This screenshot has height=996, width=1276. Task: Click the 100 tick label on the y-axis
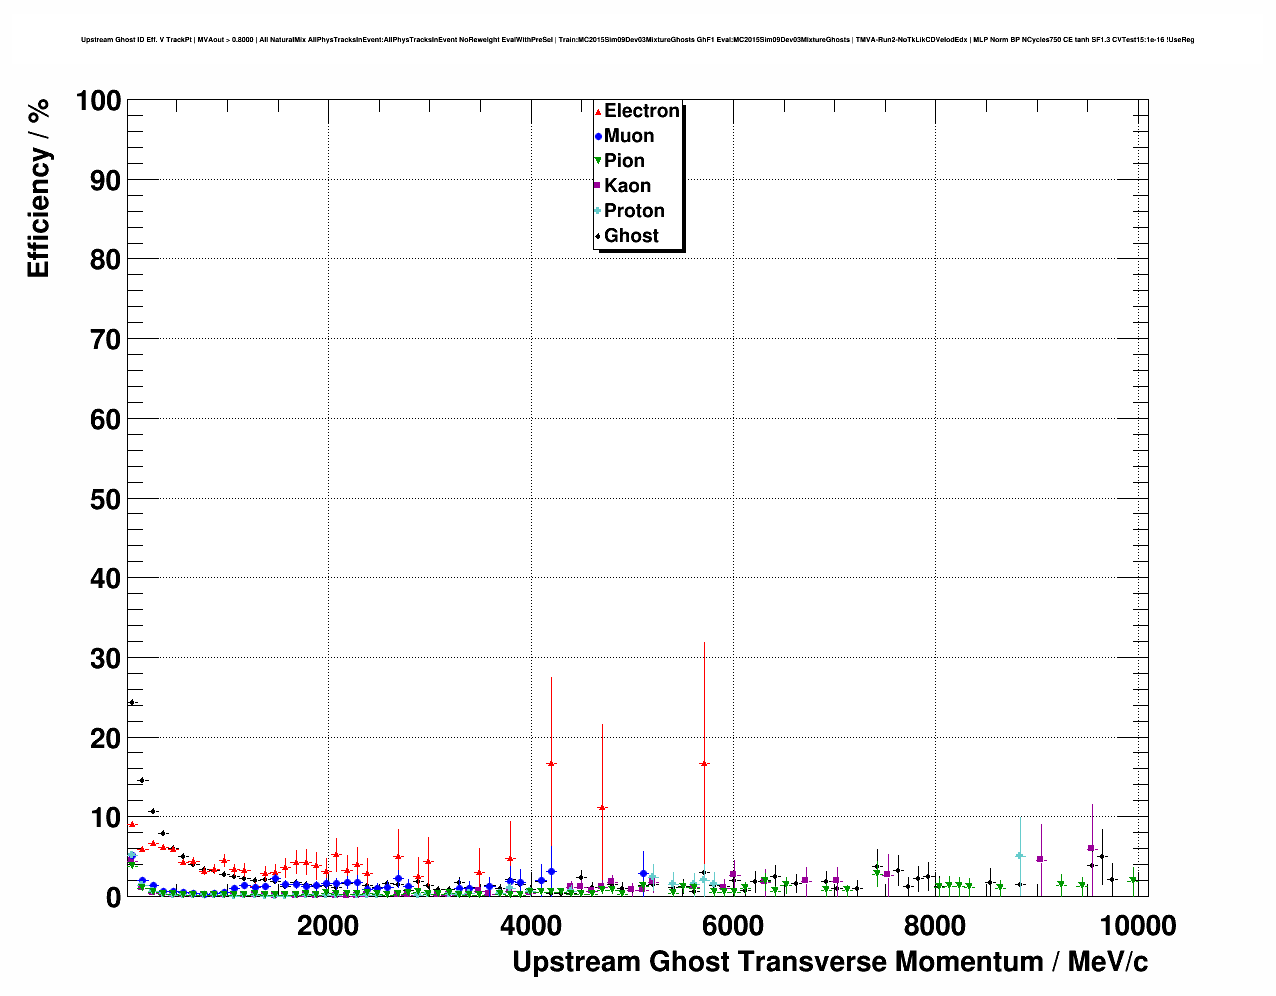97,101
